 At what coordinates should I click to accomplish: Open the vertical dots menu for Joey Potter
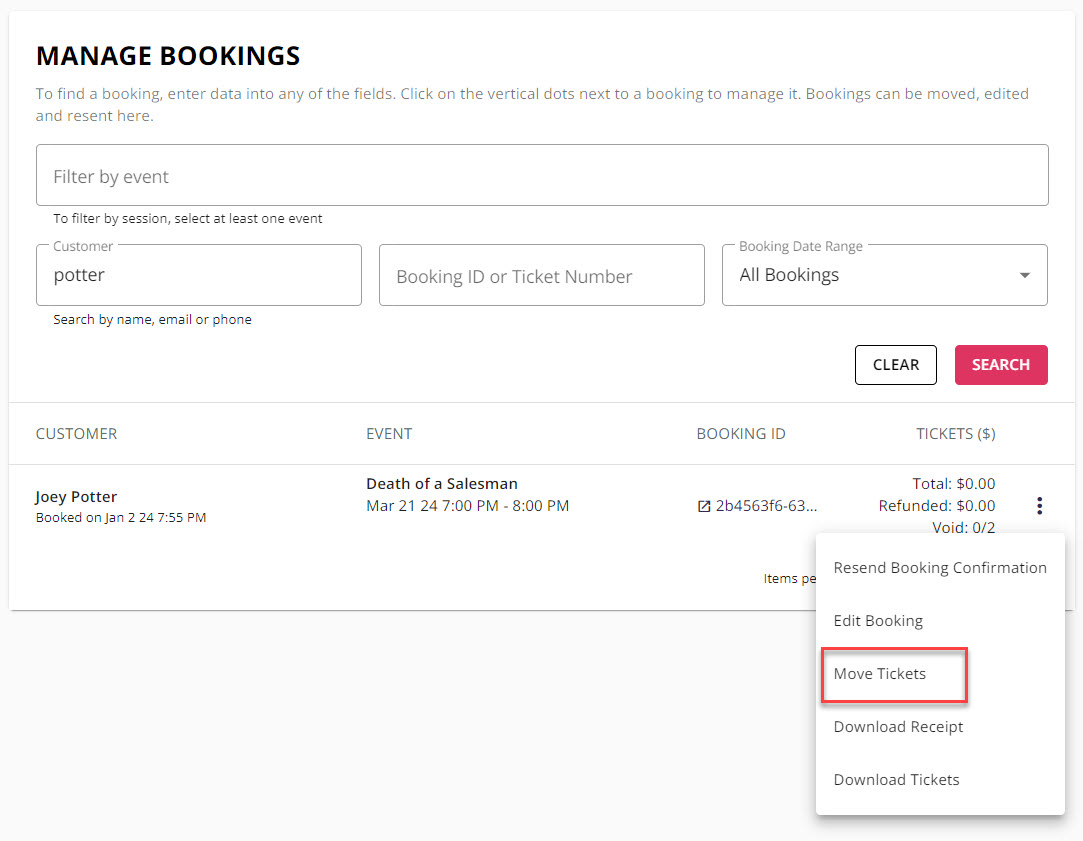(1039, 505)
